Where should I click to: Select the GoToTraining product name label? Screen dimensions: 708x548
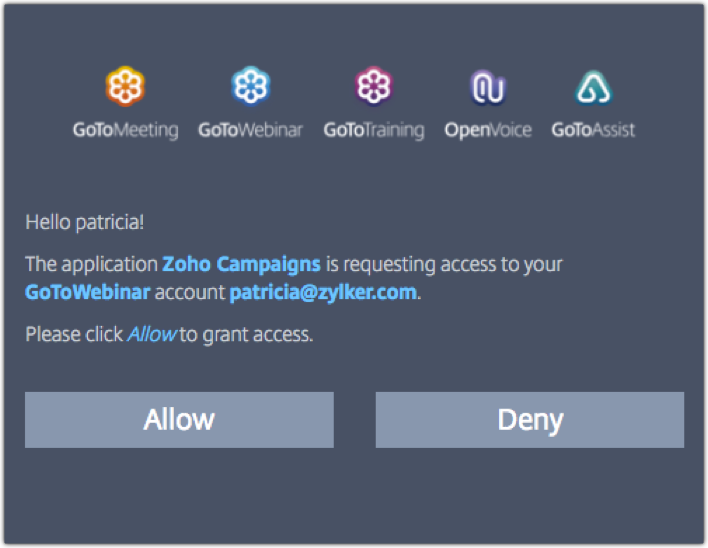click(374, 130)
